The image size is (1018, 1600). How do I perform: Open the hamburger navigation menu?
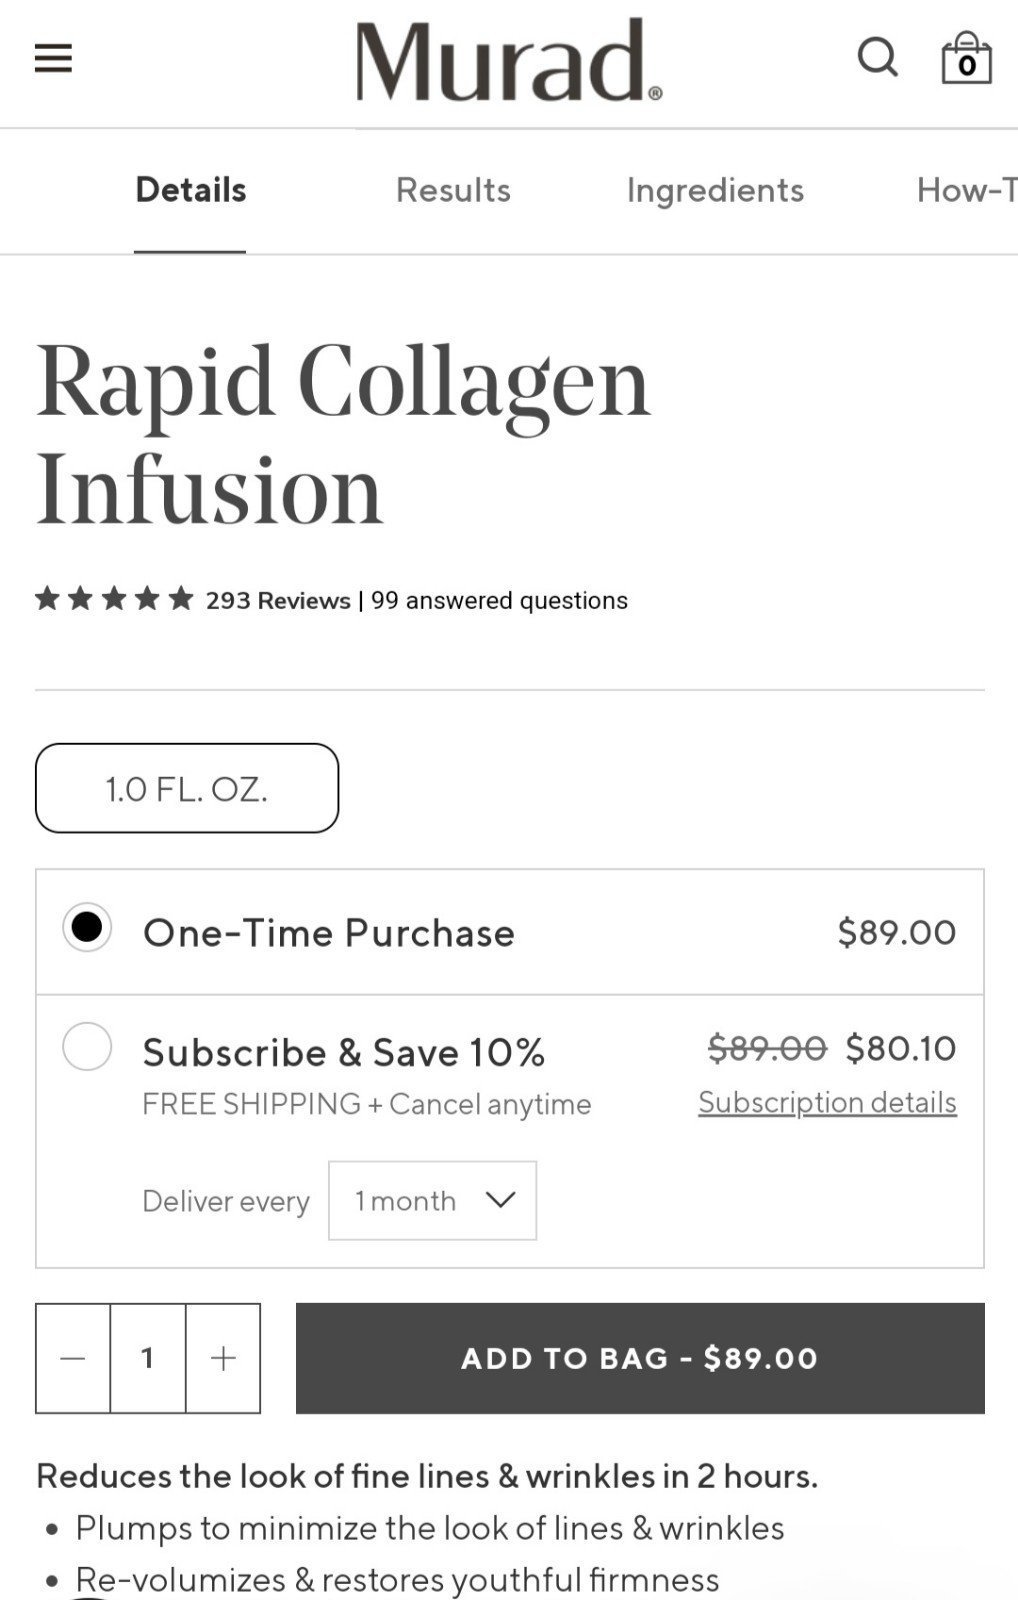[53, 58]
